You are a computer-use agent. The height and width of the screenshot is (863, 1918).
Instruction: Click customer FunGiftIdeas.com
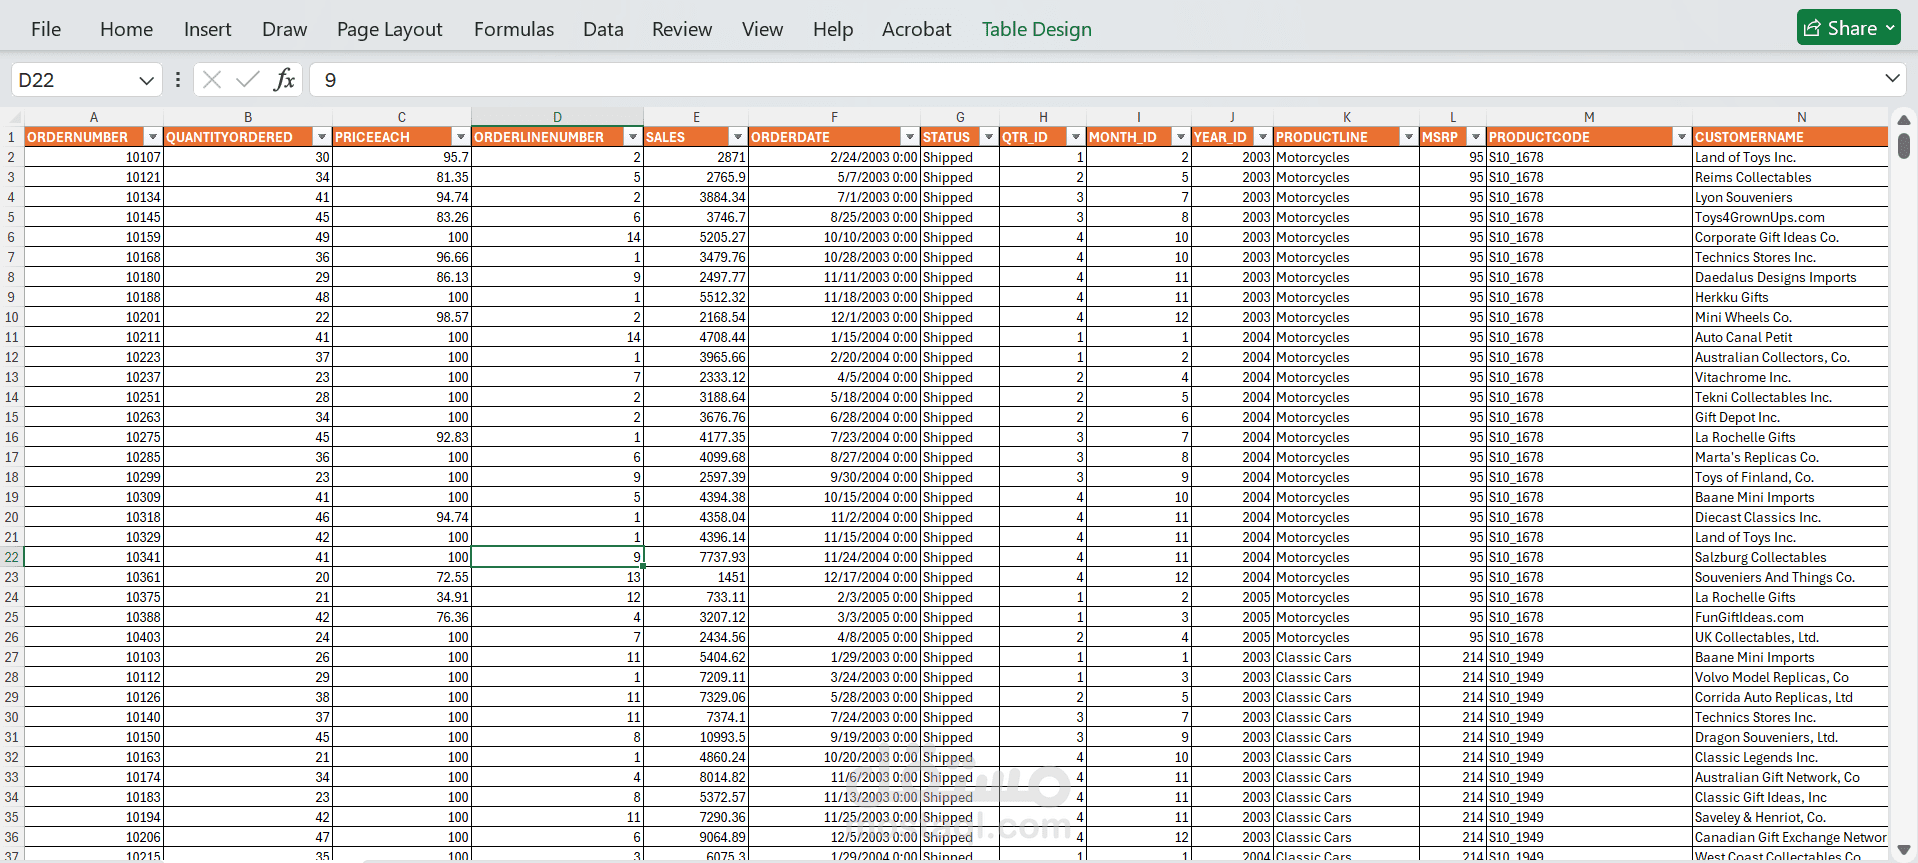point(1790,617)
